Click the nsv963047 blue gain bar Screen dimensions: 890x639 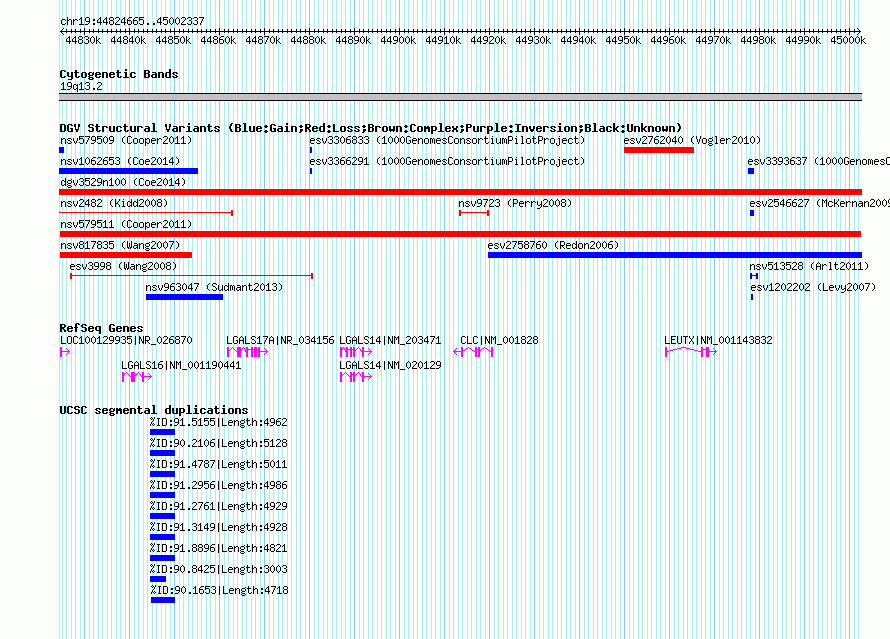184,297
